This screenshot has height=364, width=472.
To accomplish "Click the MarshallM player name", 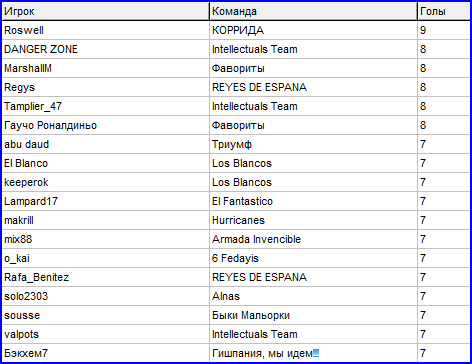I will (28, 68).
